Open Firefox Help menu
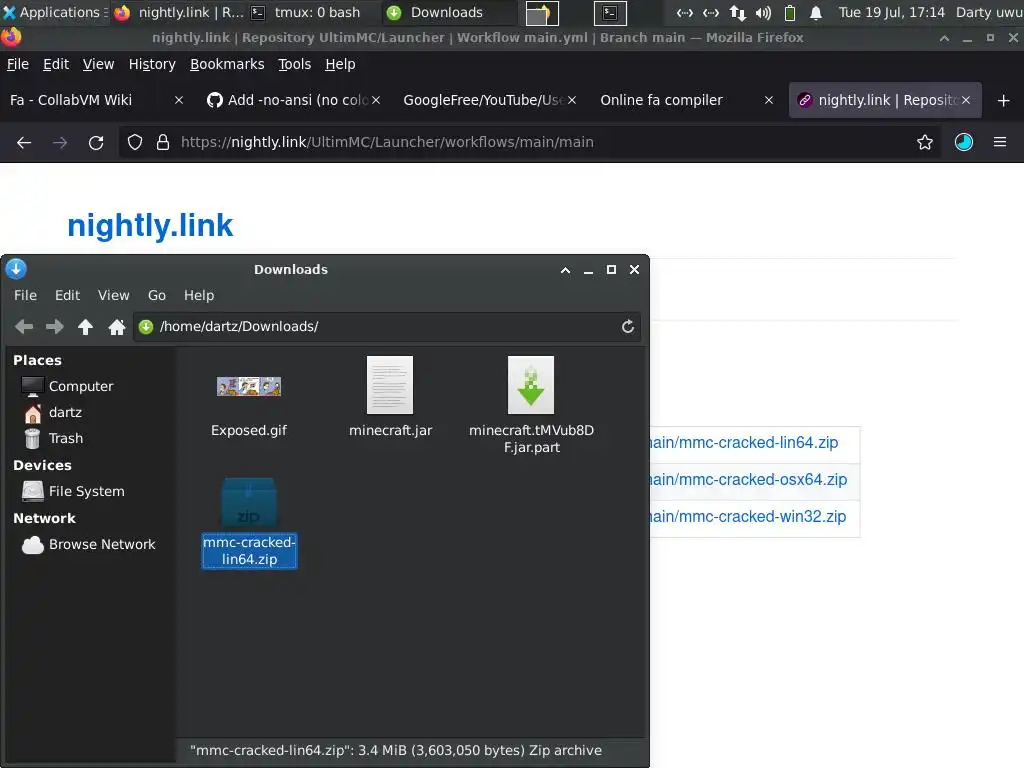 click(x=340, y=64)
